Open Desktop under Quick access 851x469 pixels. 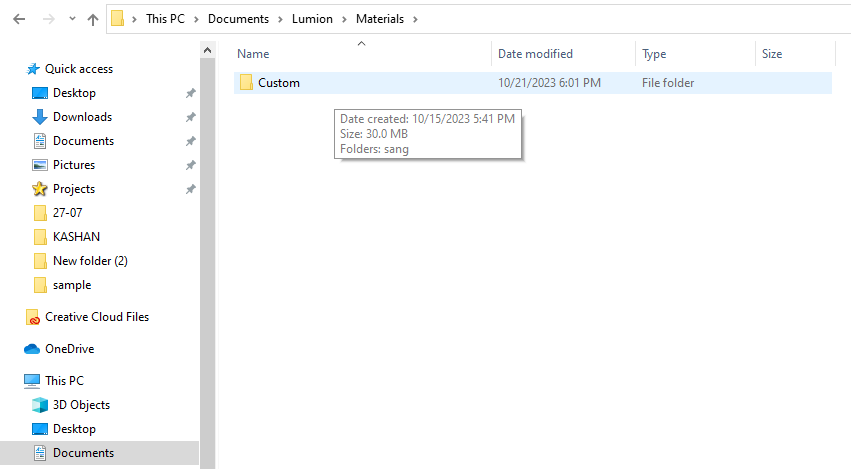click(74, 93)
